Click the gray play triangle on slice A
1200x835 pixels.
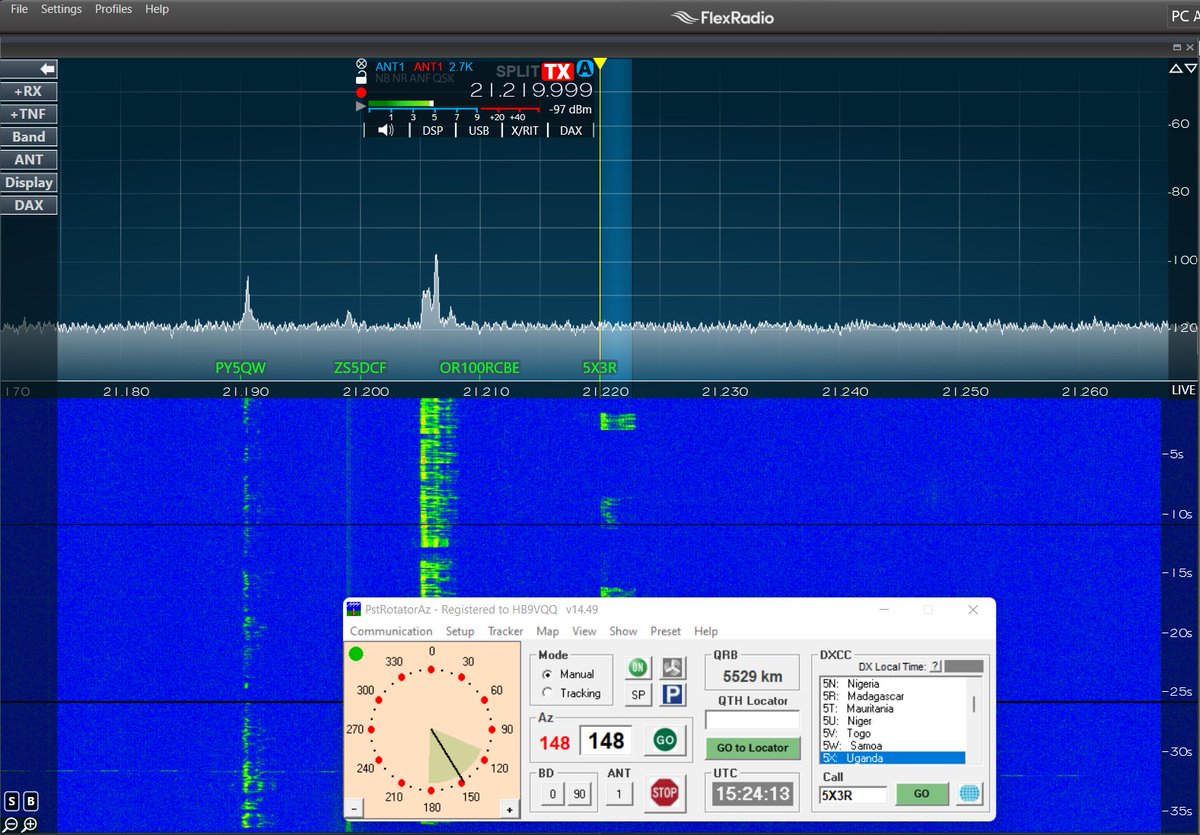(361, 105)
